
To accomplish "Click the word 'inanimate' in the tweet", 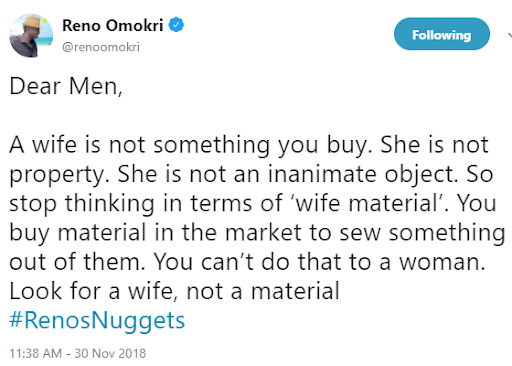I will coord(322,174).
